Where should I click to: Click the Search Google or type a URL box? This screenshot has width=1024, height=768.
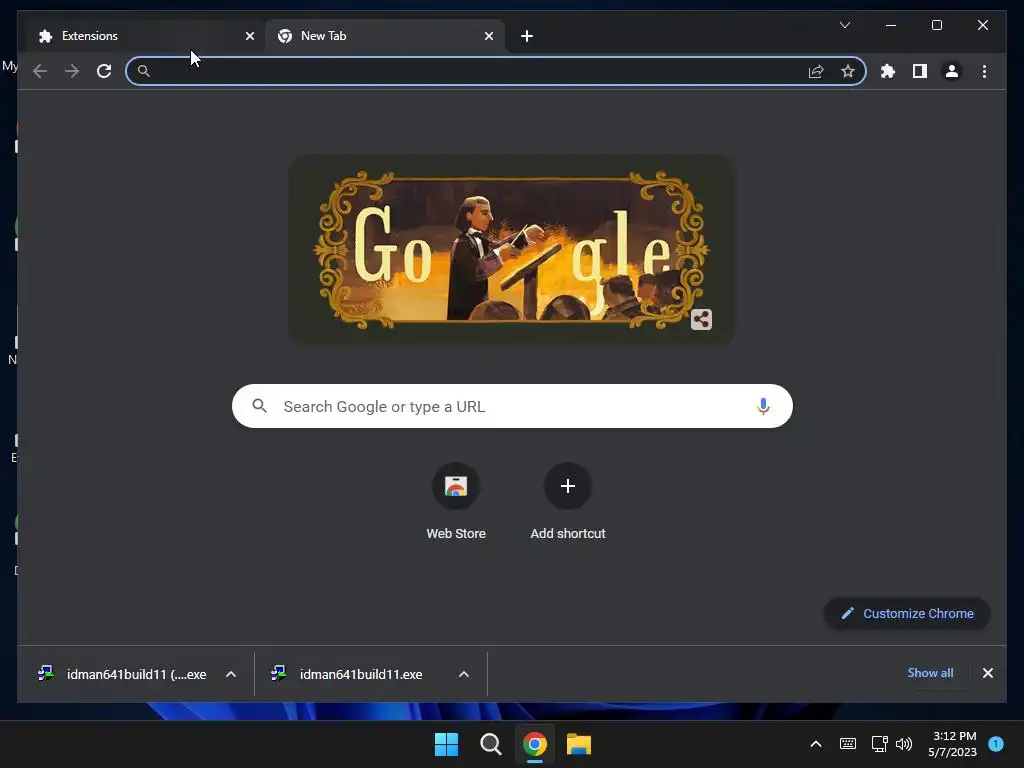tap(512, 406)
